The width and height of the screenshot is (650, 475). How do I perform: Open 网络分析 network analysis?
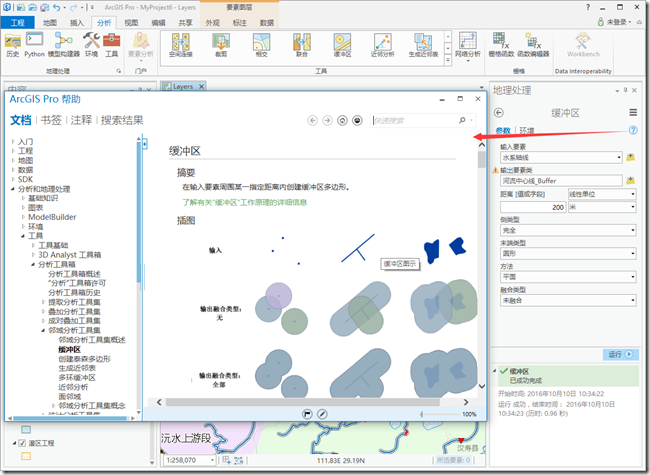tap(468, 46)
